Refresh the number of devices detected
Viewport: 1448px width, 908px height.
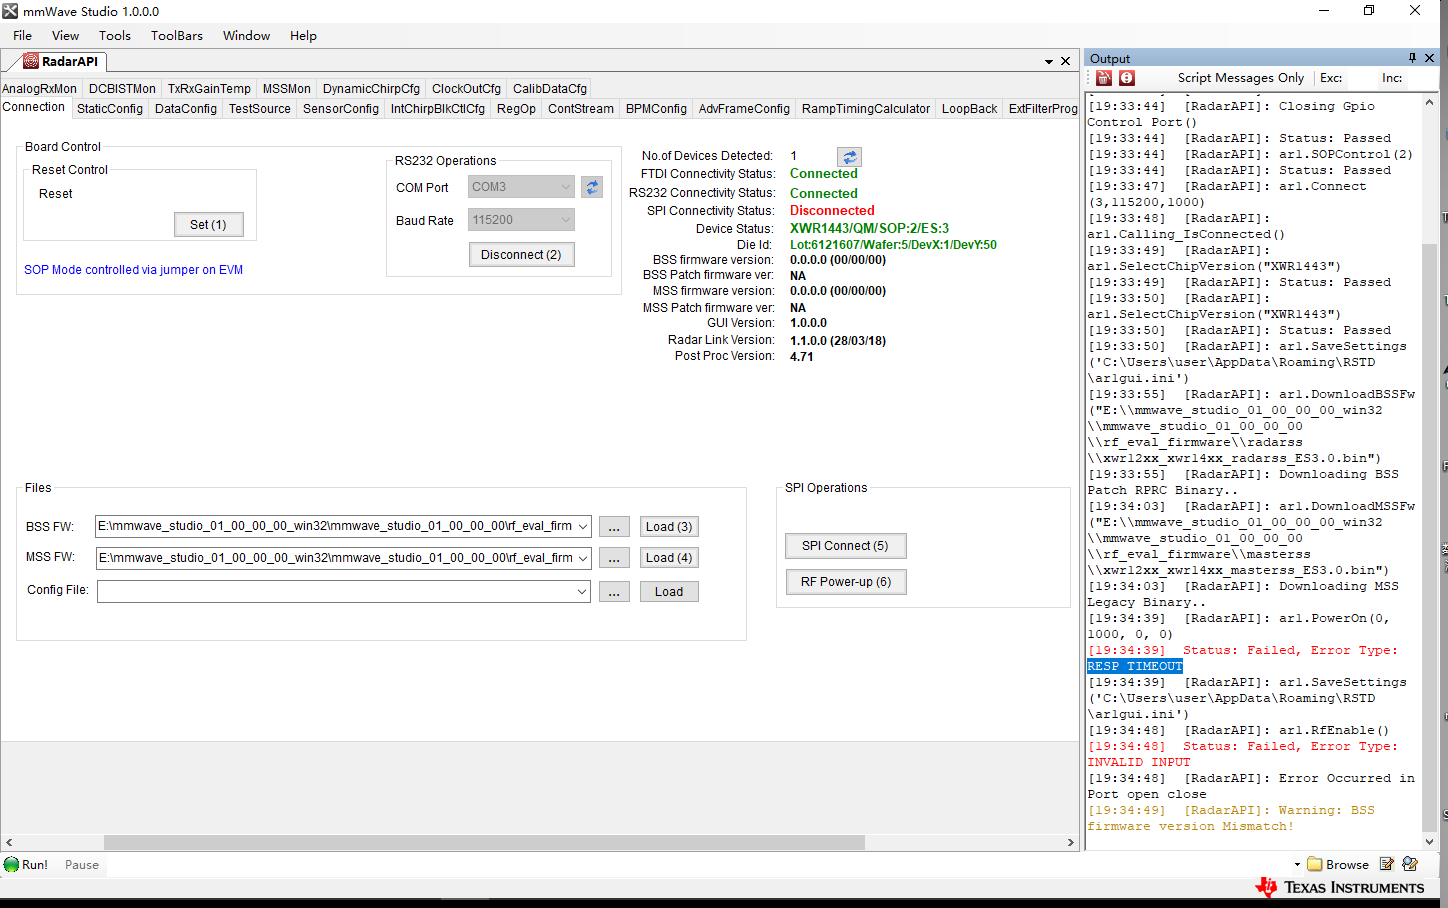[x=849, y=157]
